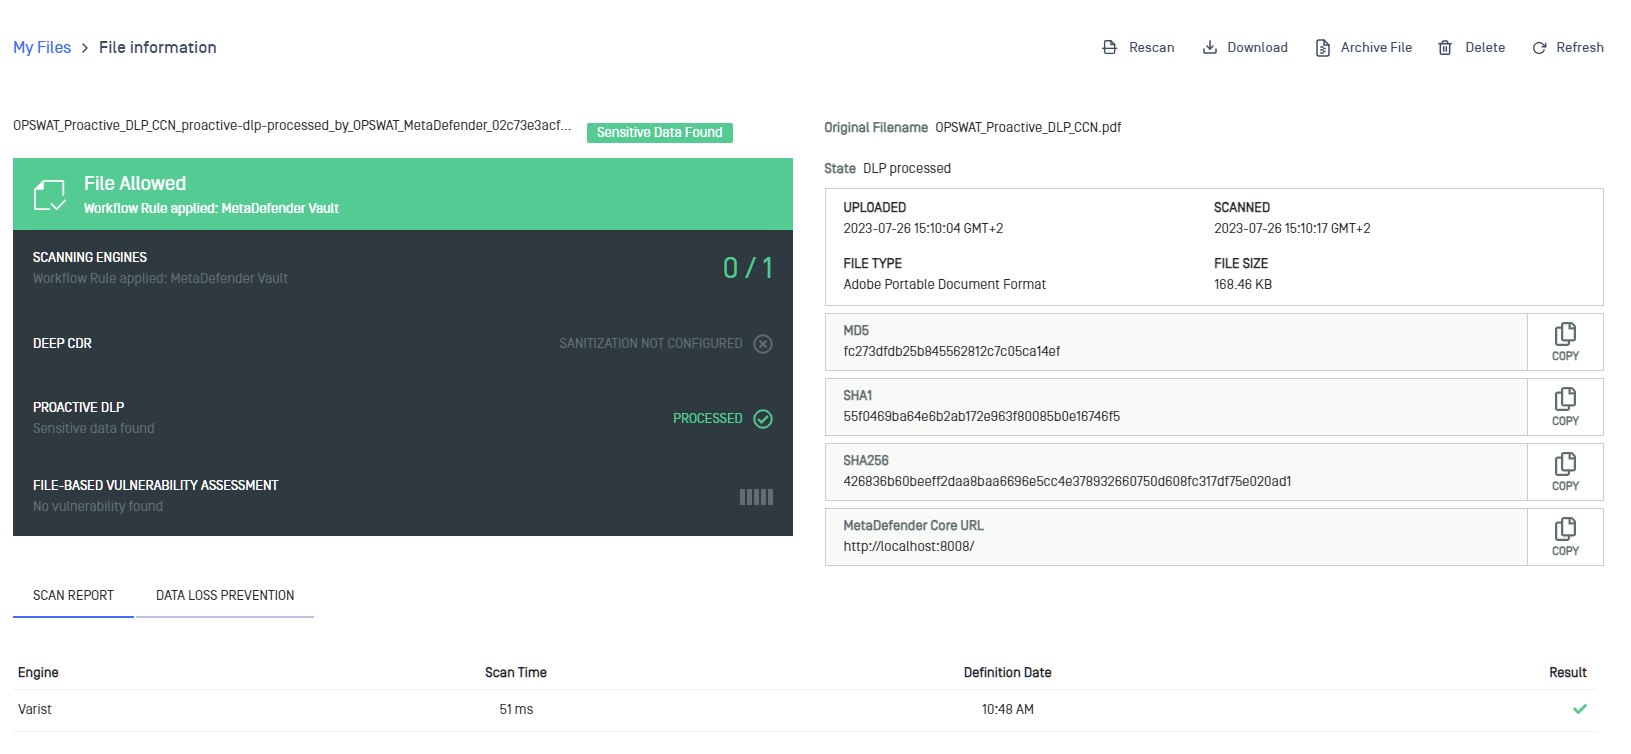Copy the MetaDefender Core URL
Viewport: 1631px width, 754px height.
pos(1565,537)
